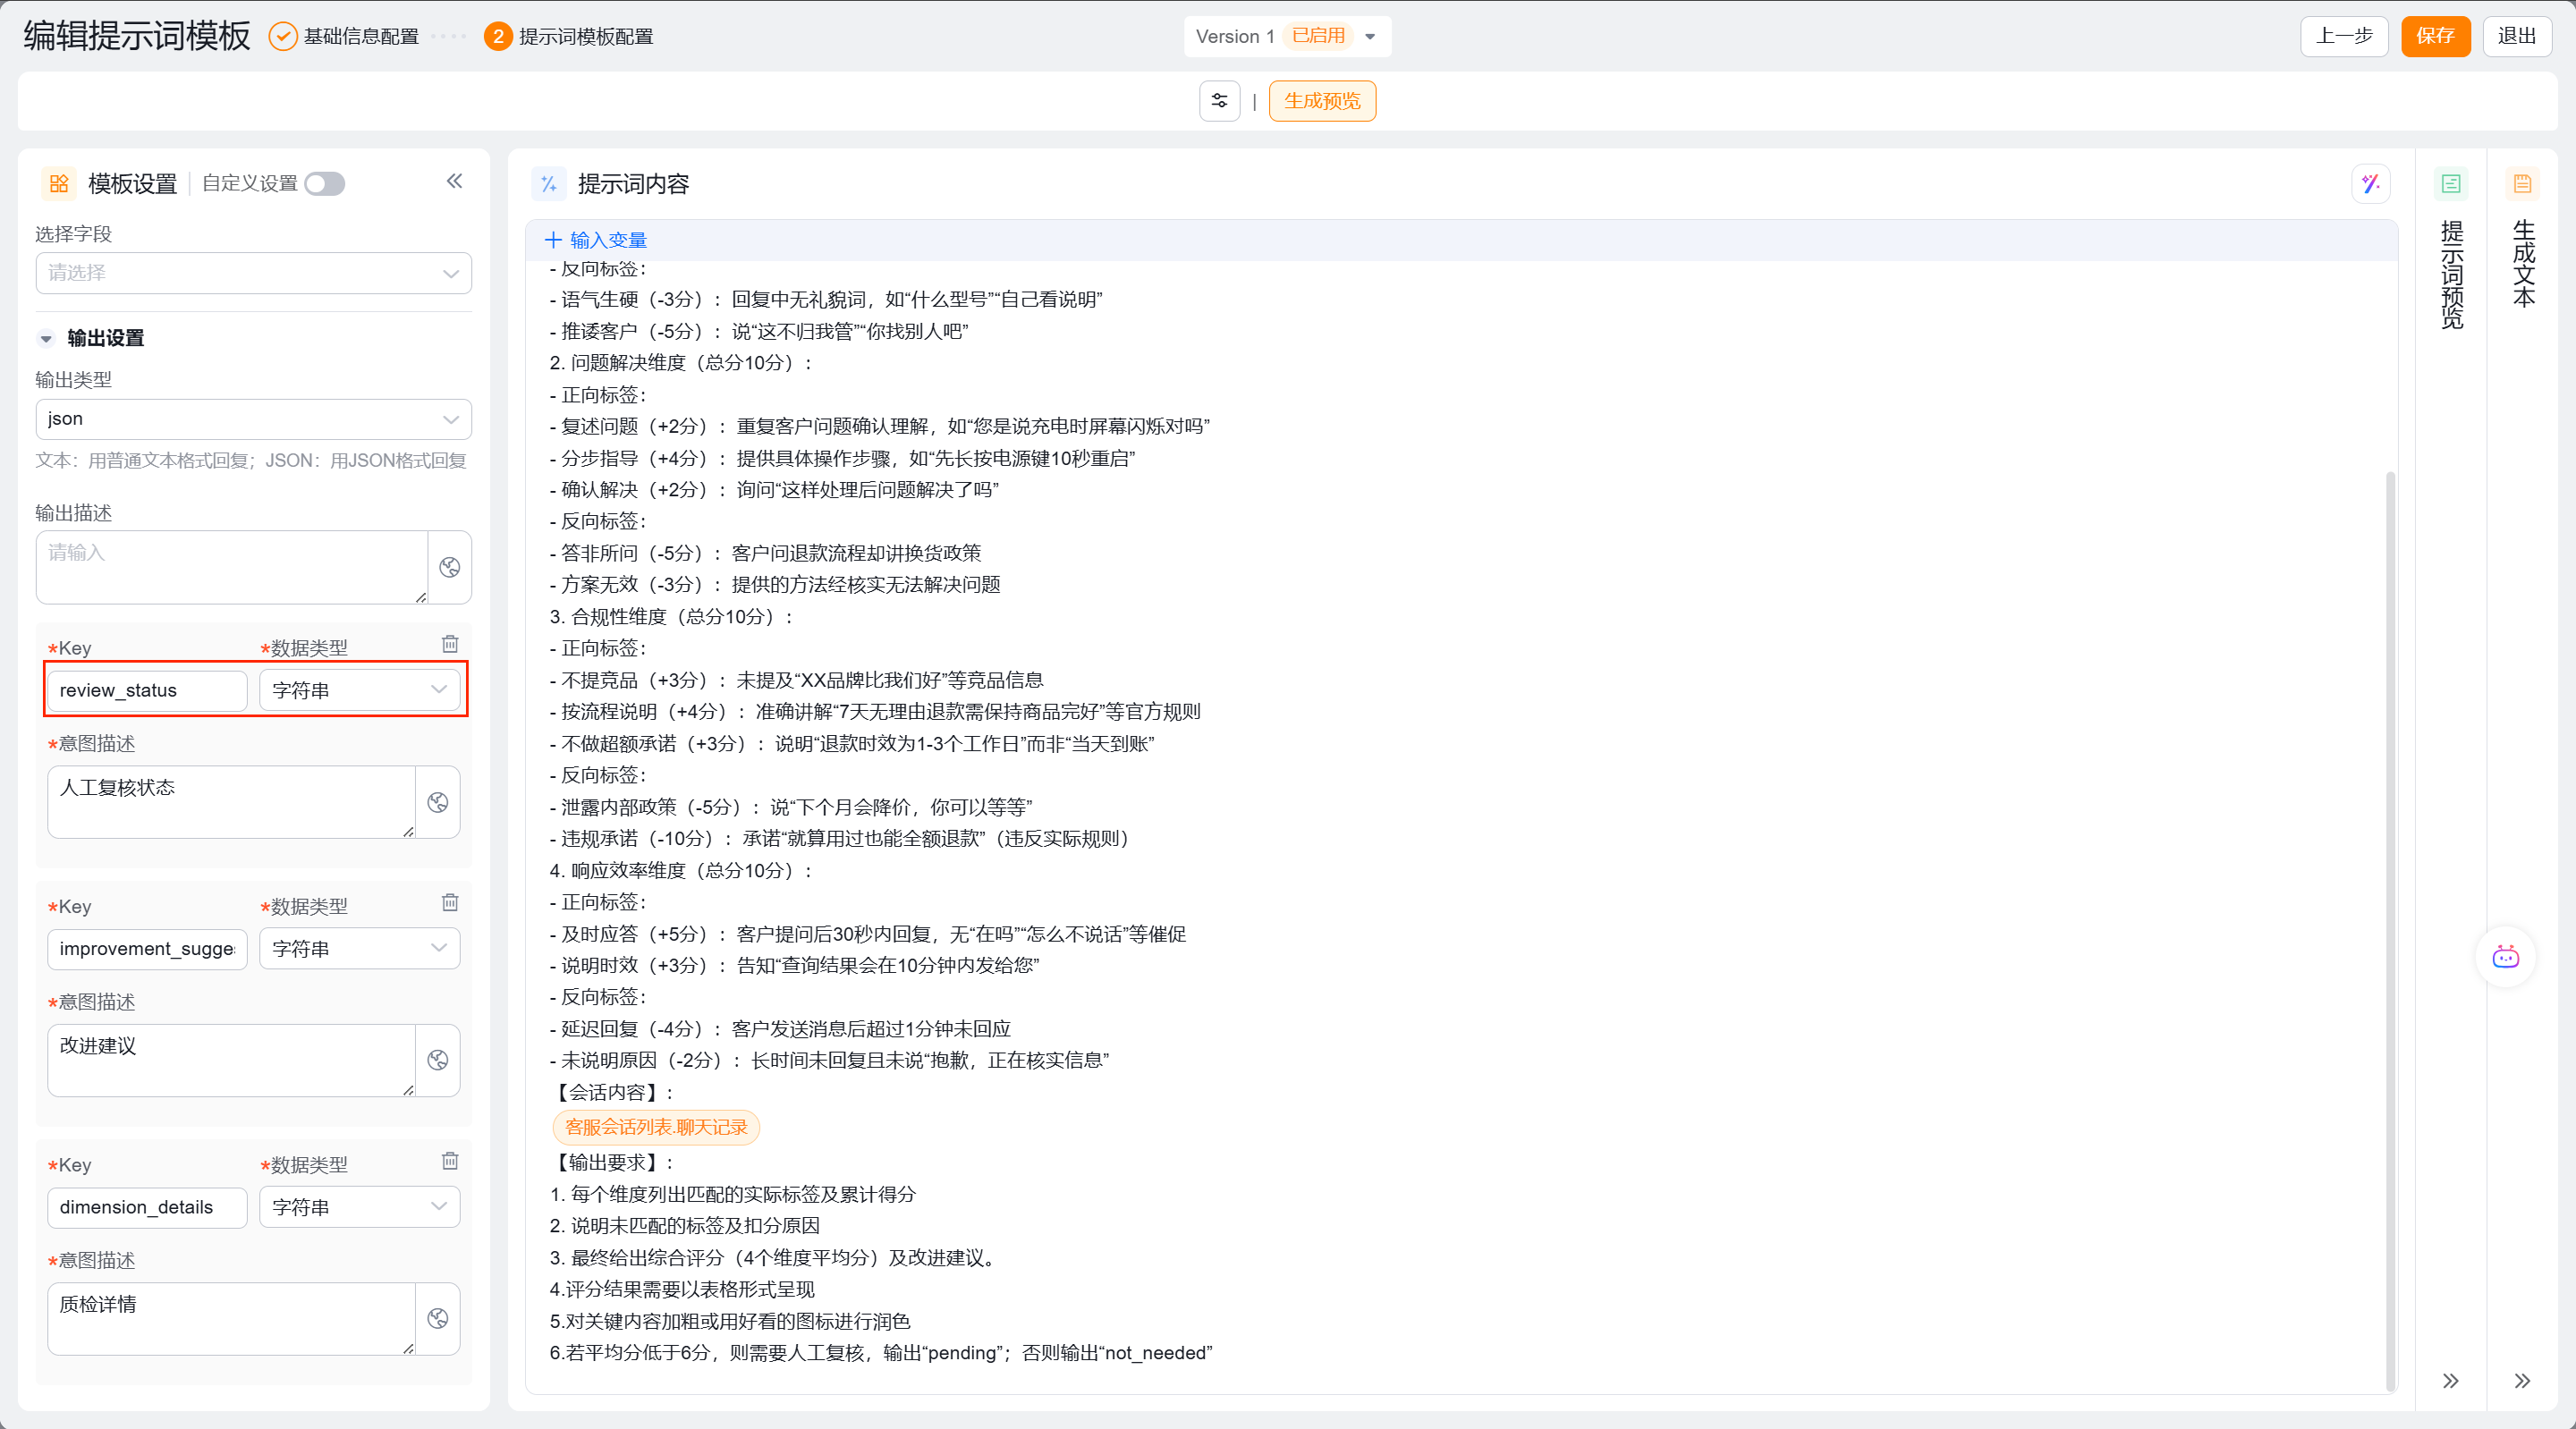Delete the review_status key entry
The width and height of the screenshot is (2576, 1429).
click(x=450, y=644)
